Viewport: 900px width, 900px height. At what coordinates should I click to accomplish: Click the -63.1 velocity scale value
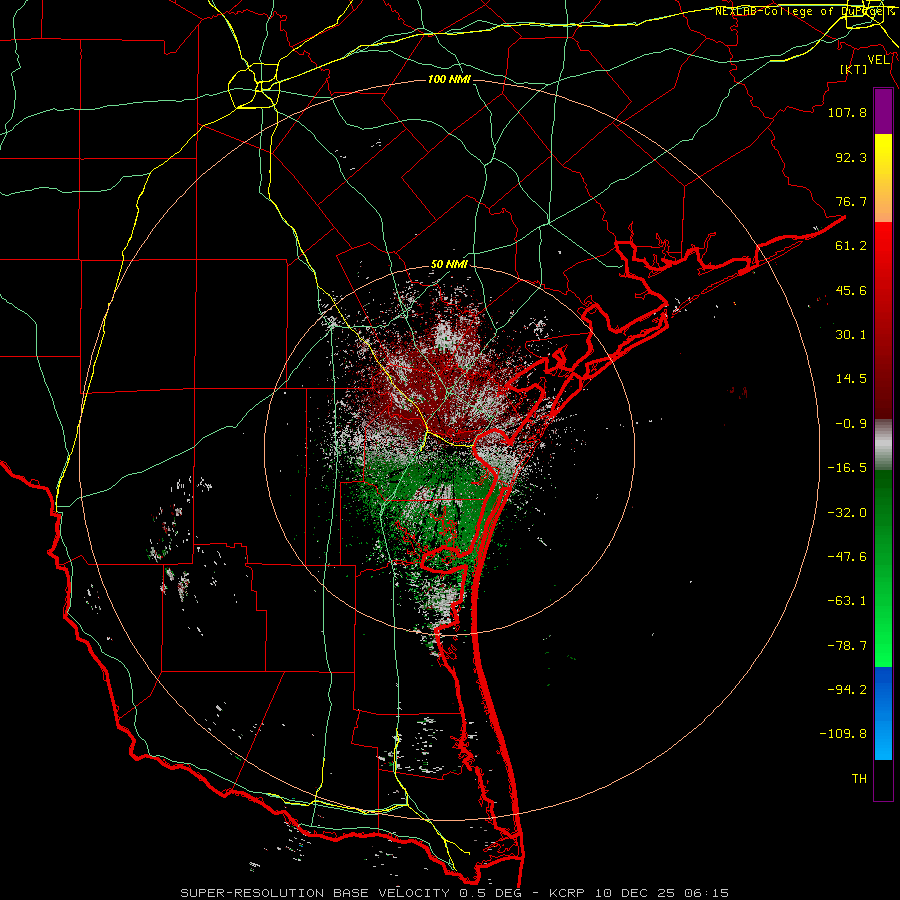tap(847, 601)
